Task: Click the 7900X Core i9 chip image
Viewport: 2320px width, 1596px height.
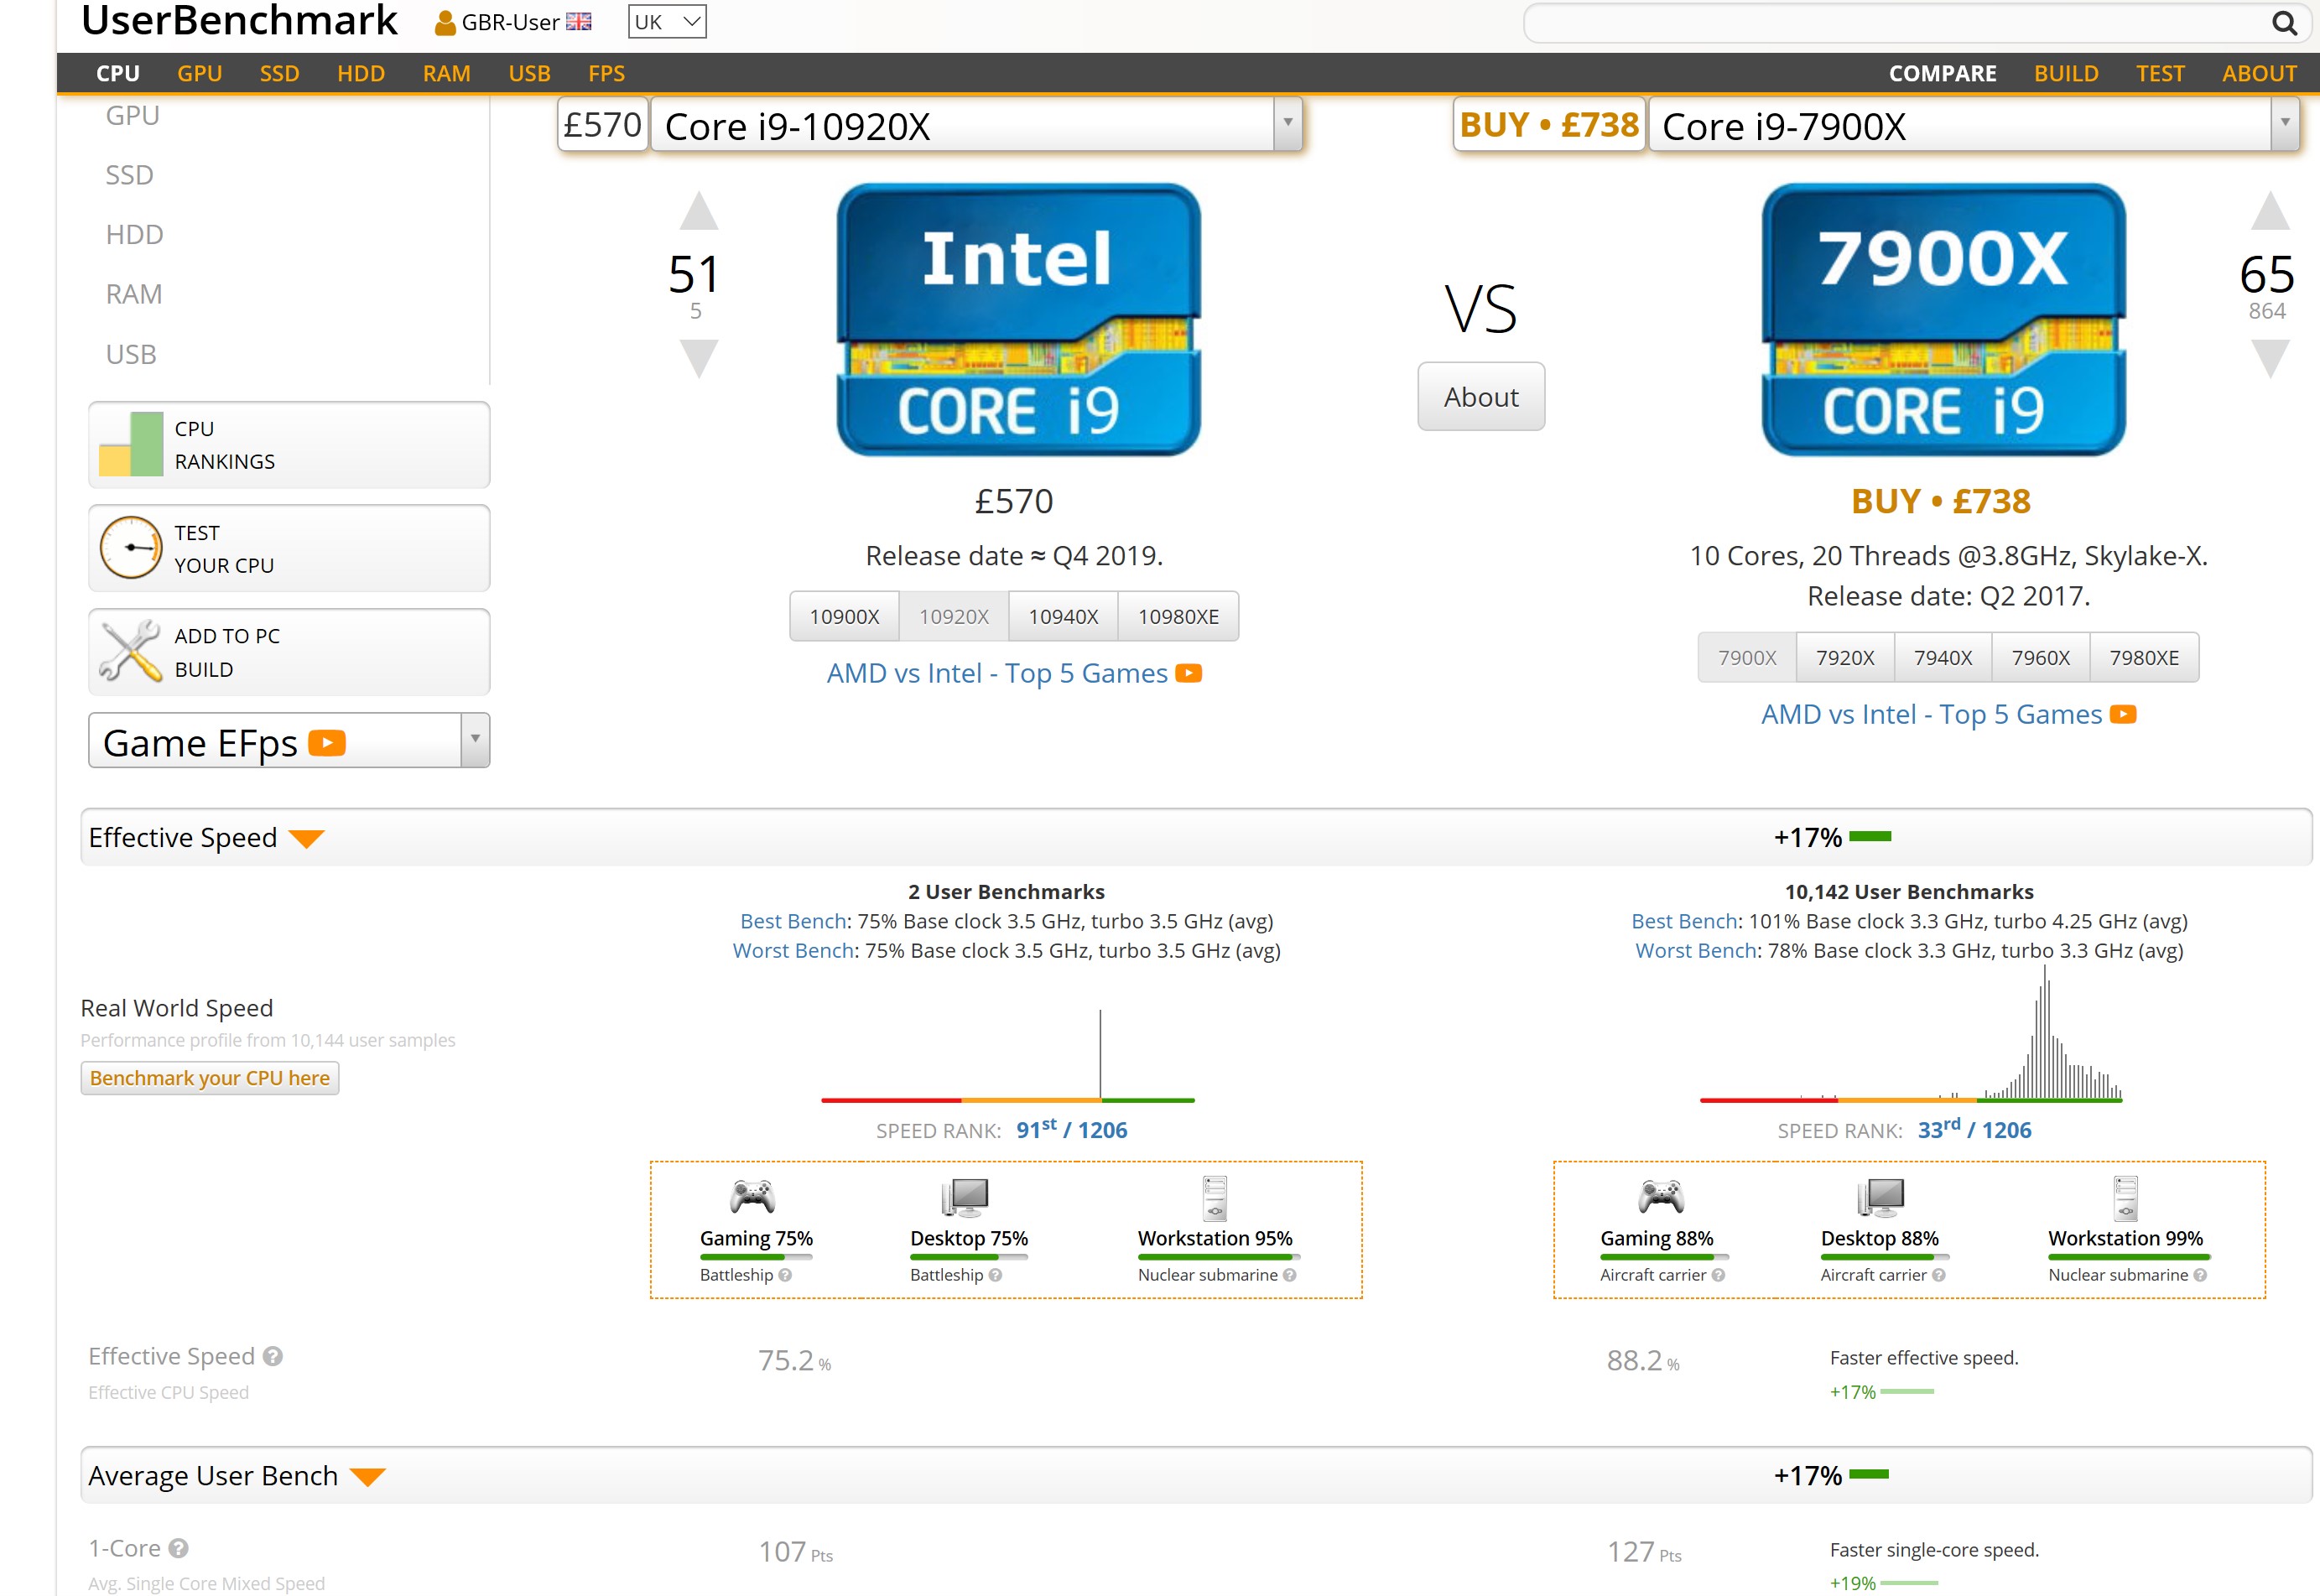Action: (1943, 320)
